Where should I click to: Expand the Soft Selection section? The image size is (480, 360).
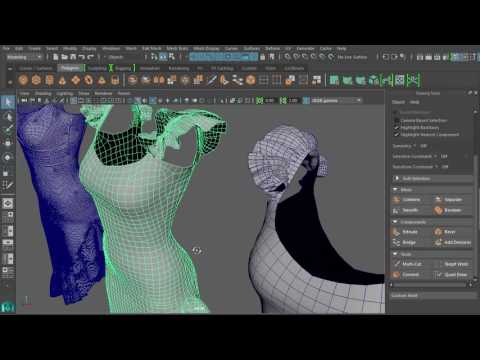click(x=432, y=179)
